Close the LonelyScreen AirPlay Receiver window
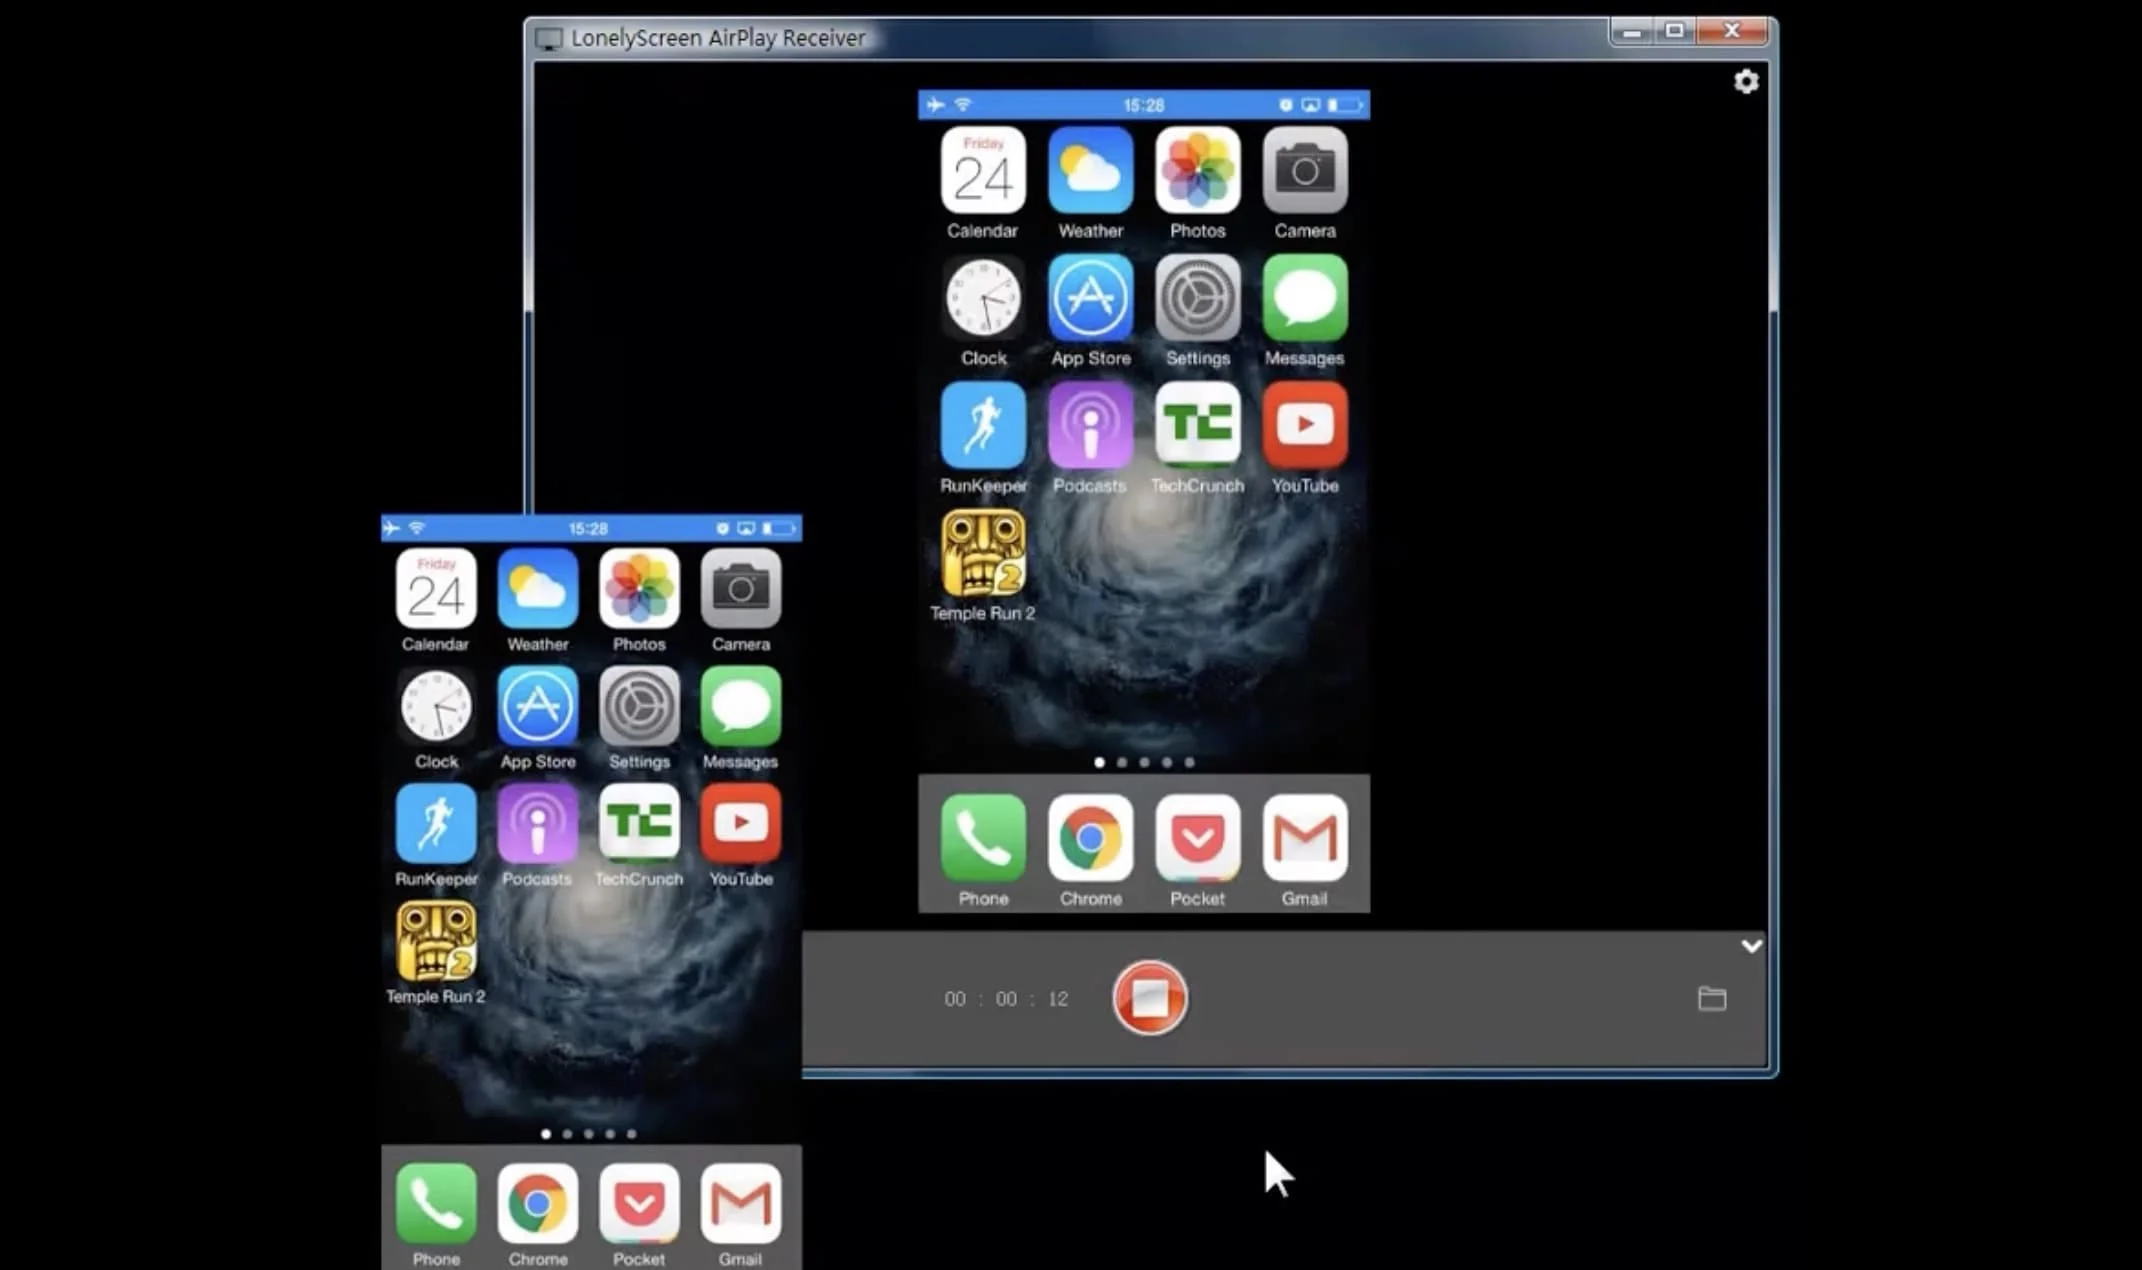Screen dimensions: 2142x1270 tap(1733, 31)
